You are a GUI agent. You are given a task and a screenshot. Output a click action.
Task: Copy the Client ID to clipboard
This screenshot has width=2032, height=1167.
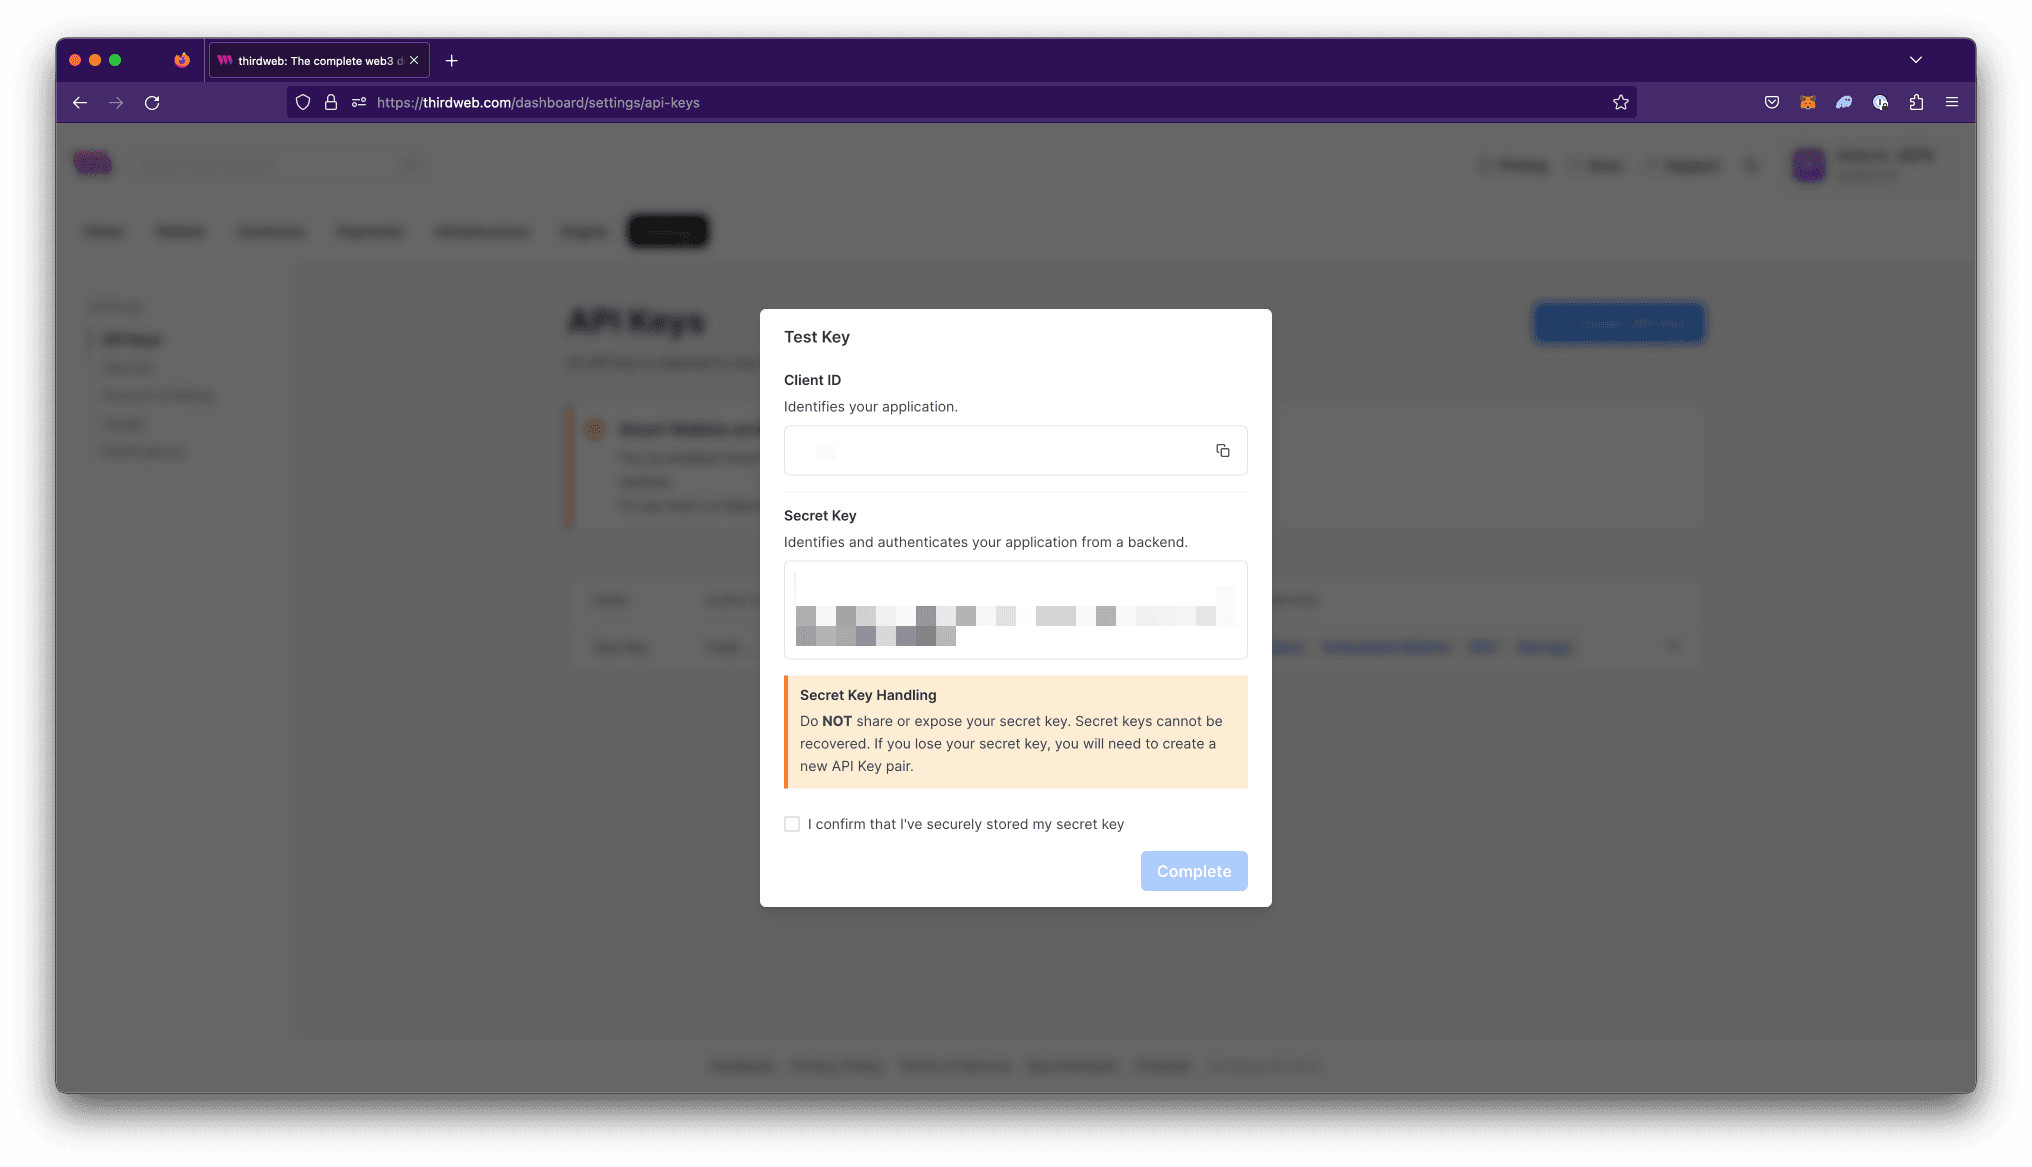(1222, 451)
